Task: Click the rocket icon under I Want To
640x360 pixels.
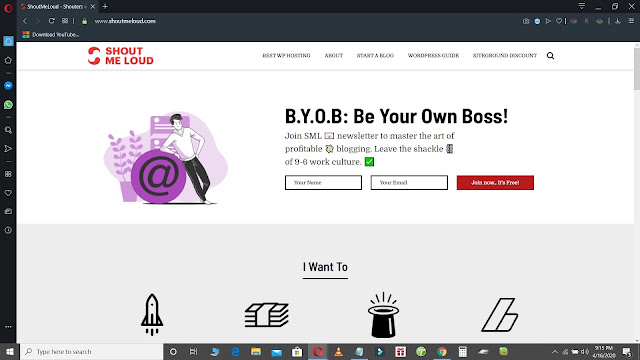Action: 152,315
